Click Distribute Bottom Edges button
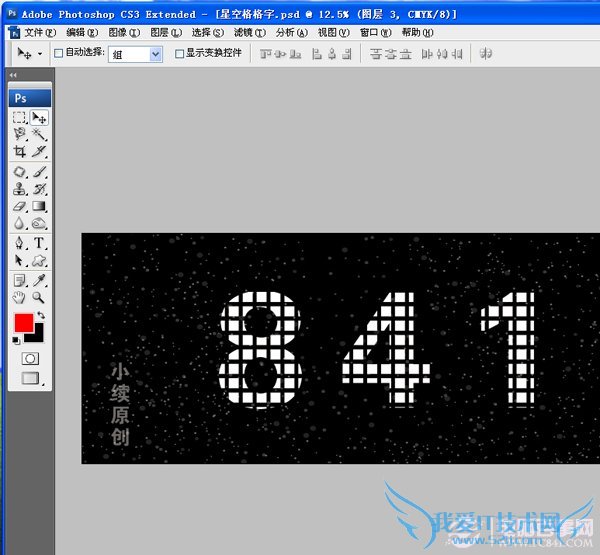 [x=406, y=54]
